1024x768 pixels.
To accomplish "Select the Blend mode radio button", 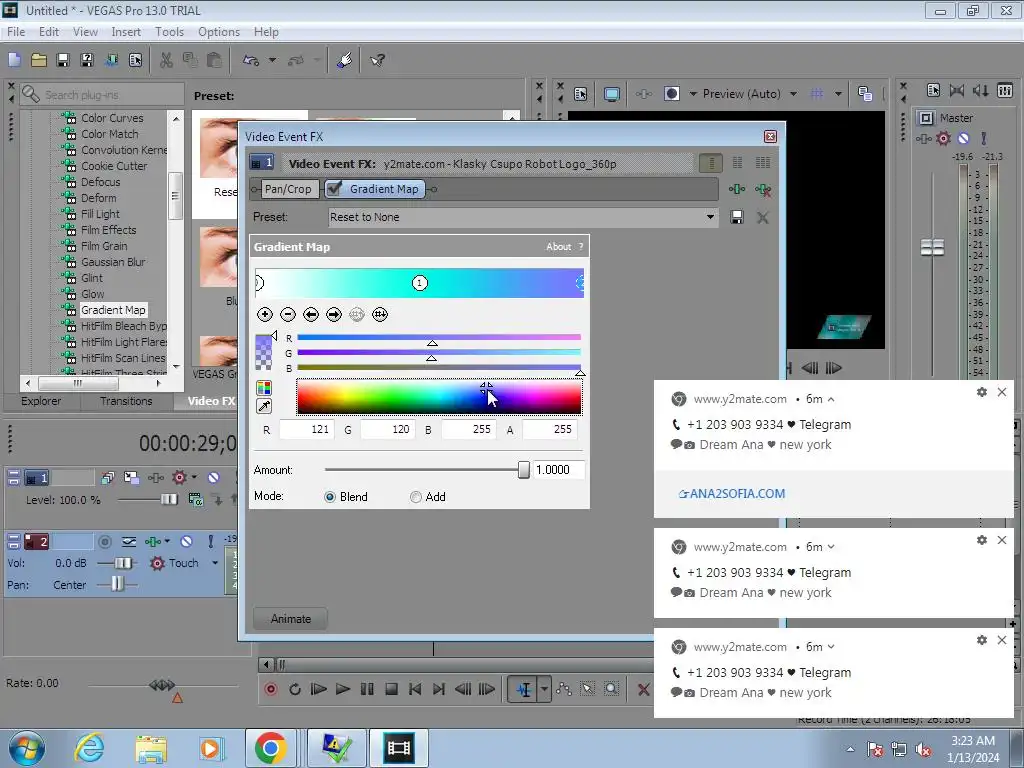I will coord(330,497).
